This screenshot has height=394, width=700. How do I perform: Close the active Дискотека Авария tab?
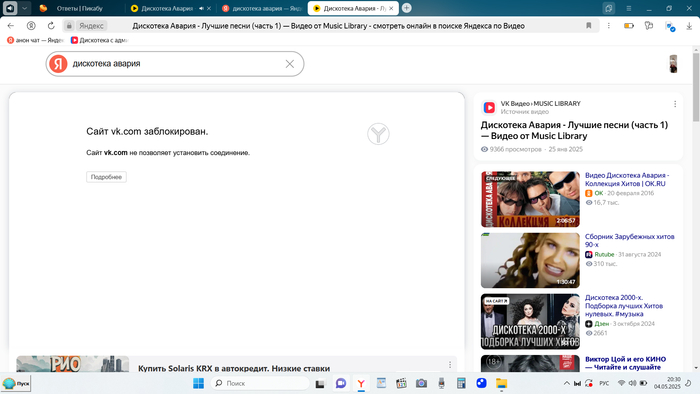point(391,8)
